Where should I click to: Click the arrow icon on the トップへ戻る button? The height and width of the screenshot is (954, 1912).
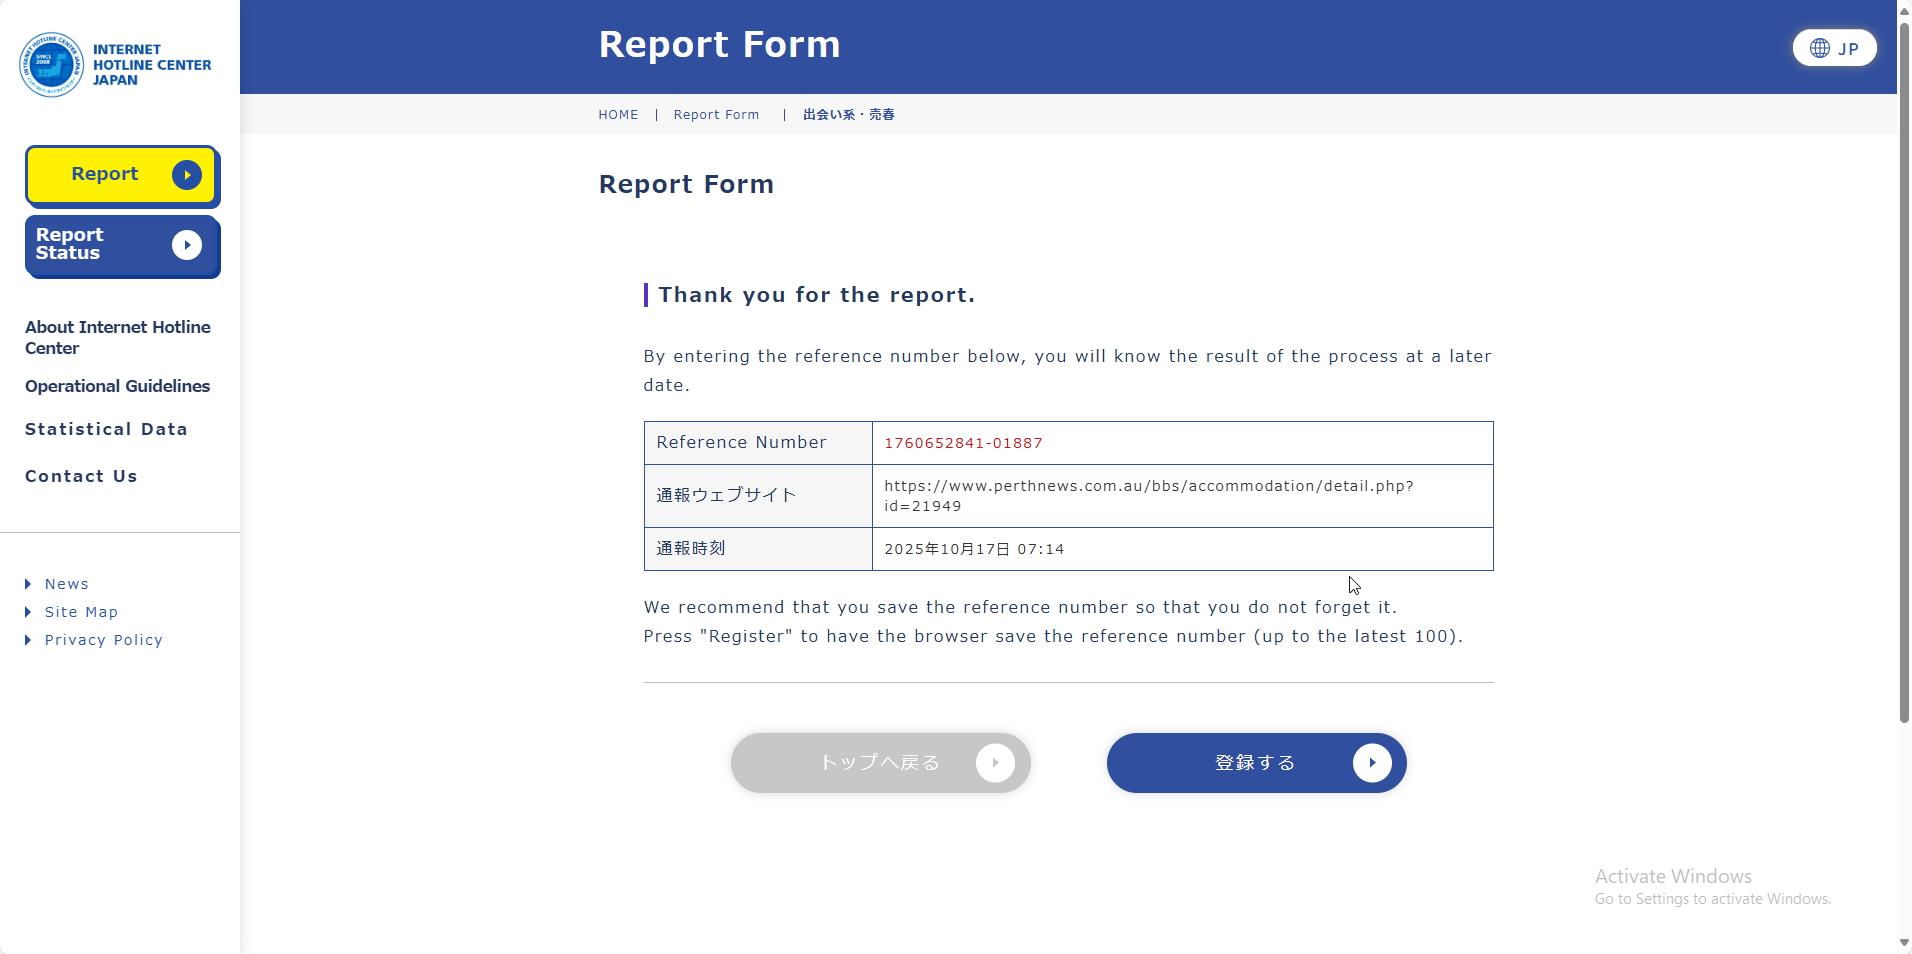[995, 763]
